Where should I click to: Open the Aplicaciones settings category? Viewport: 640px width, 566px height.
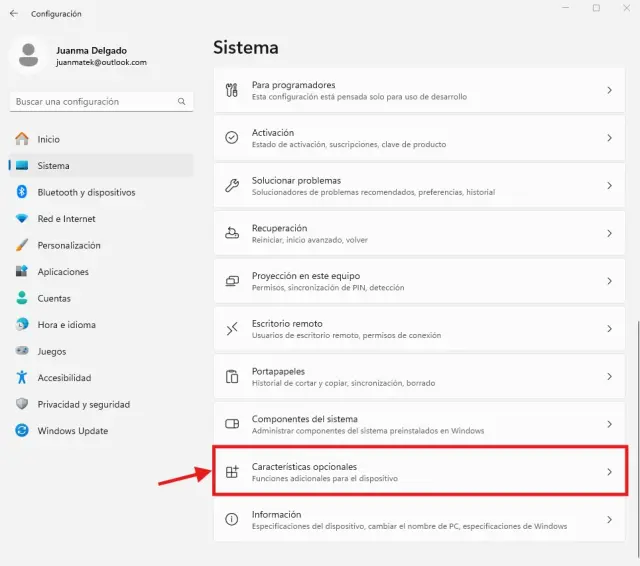[x=63, y=272]
